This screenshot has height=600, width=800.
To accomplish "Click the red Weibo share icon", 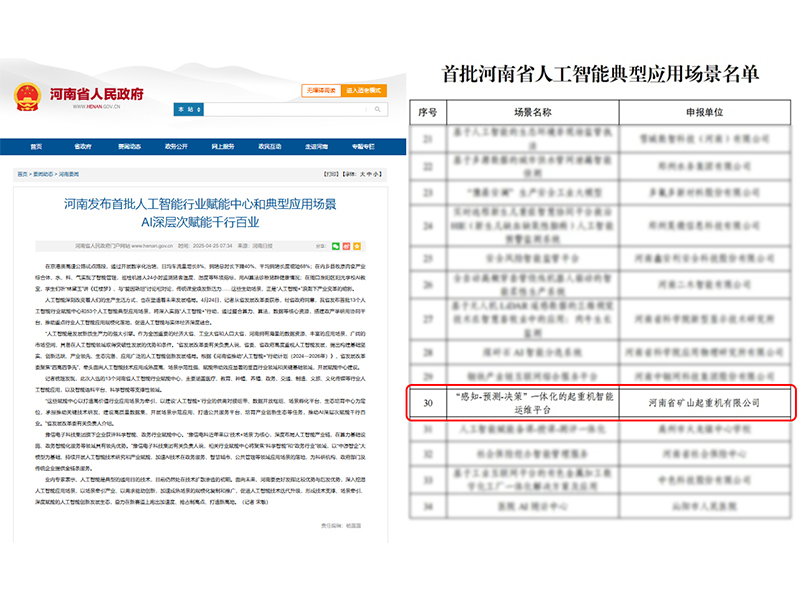I will [346, 246].
